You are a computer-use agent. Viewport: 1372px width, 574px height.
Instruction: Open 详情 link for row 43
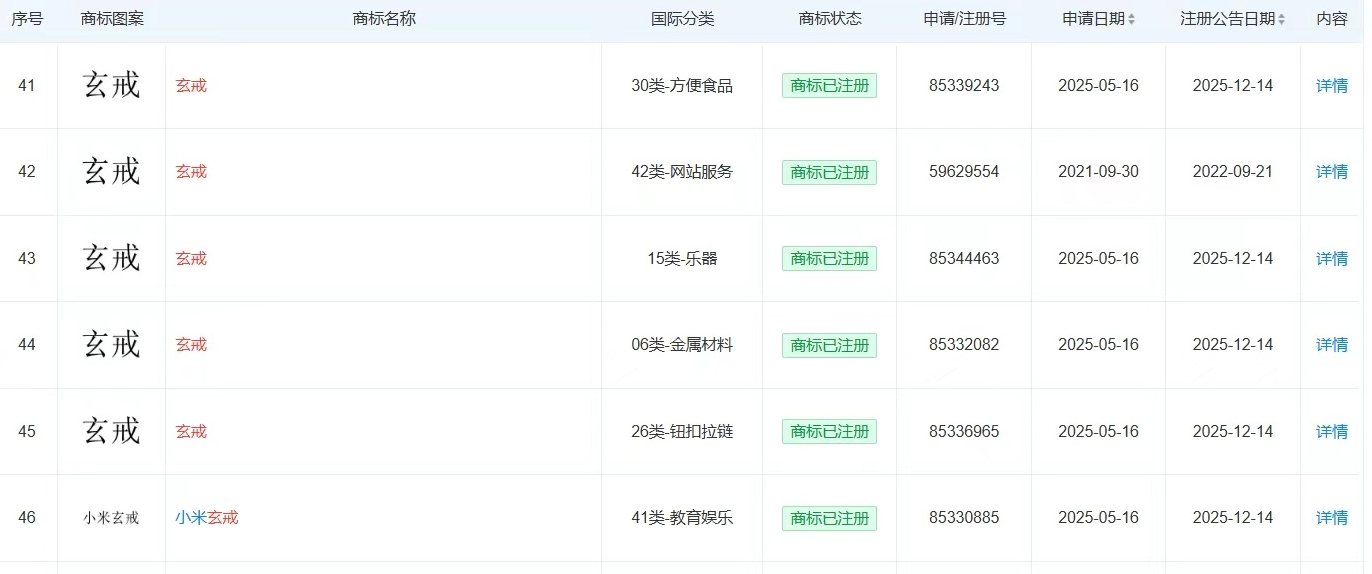[1332, 259]
